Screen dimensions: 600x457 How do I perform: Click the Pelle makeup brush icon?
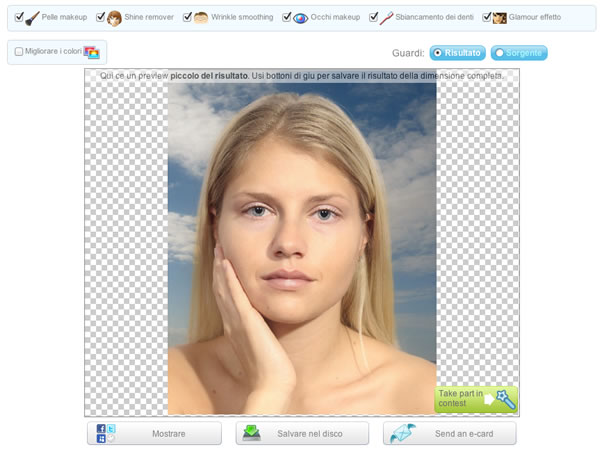pos(33,18)
